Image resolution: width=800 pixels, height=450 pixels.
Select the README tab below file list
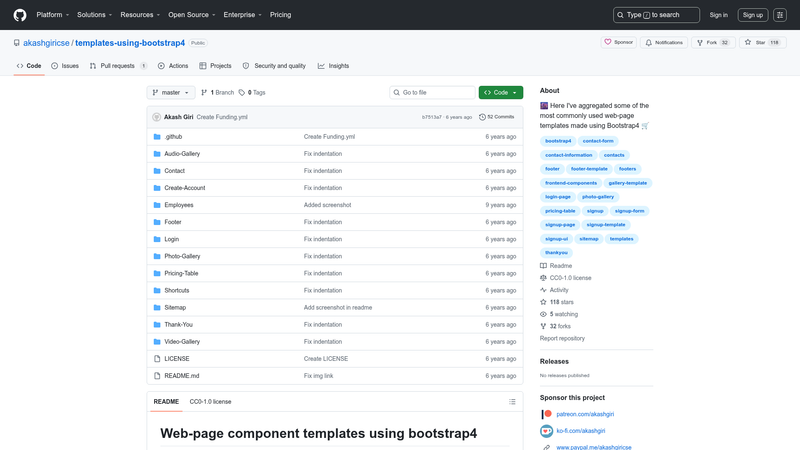166,402
